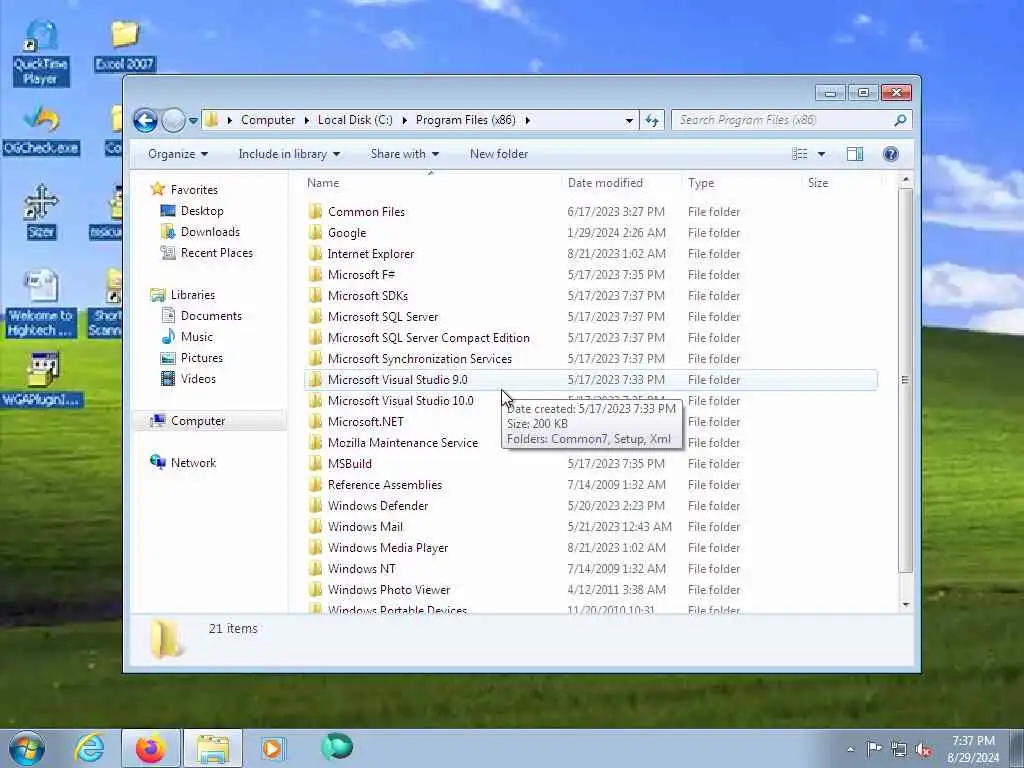Select Computer in the navigation pane
Screen dimensions: 1024x768
click(198, 421)
